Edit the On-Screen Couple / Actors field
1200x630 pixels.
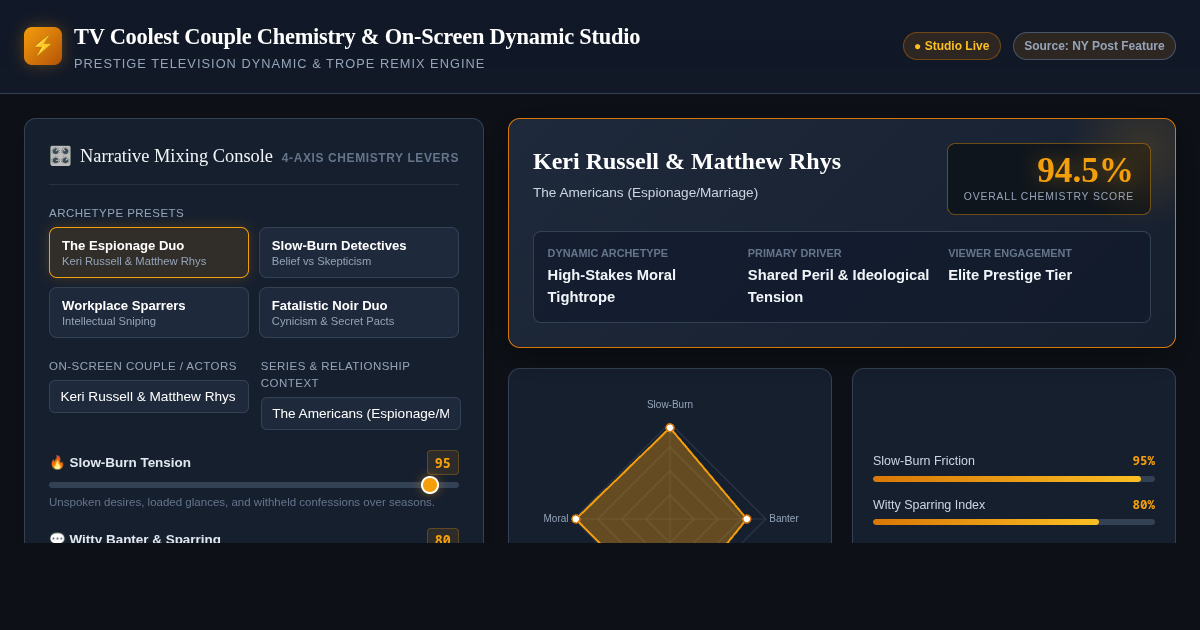(149, 396)
